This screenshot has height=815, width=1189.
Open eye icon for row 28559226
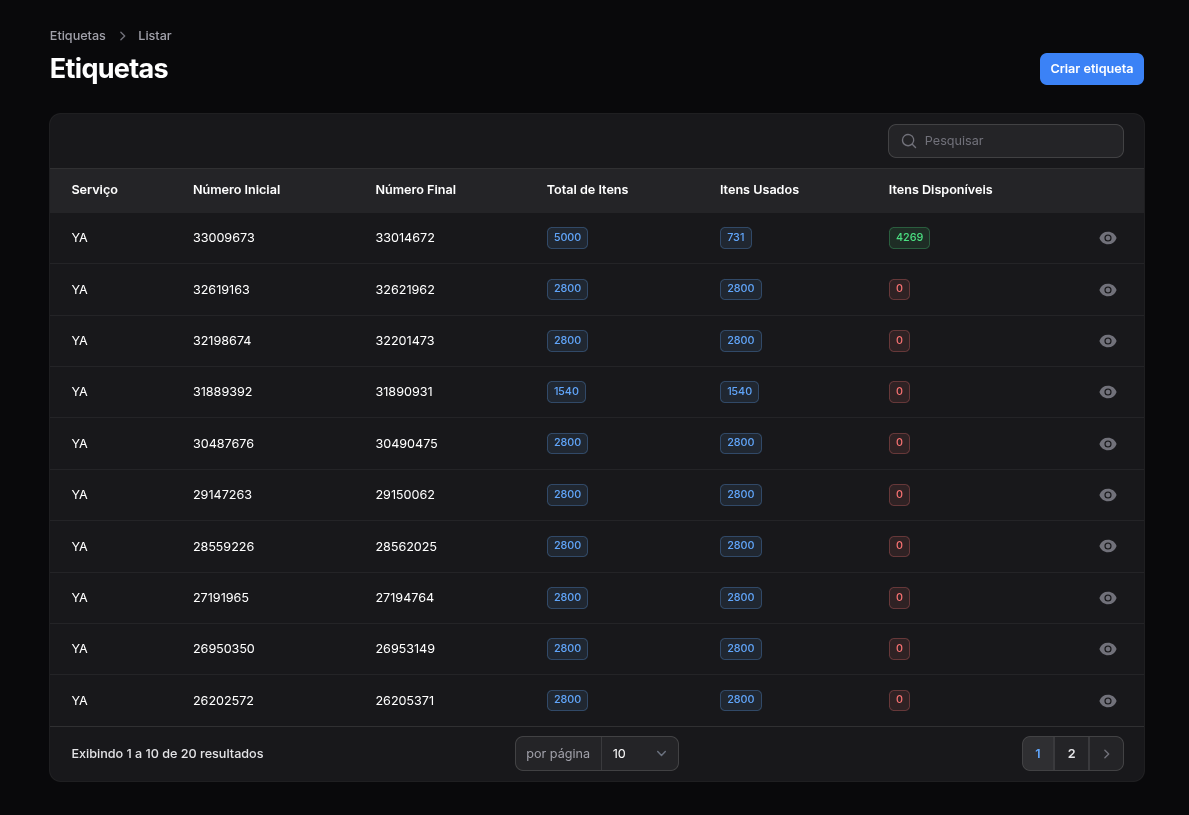1107,546
